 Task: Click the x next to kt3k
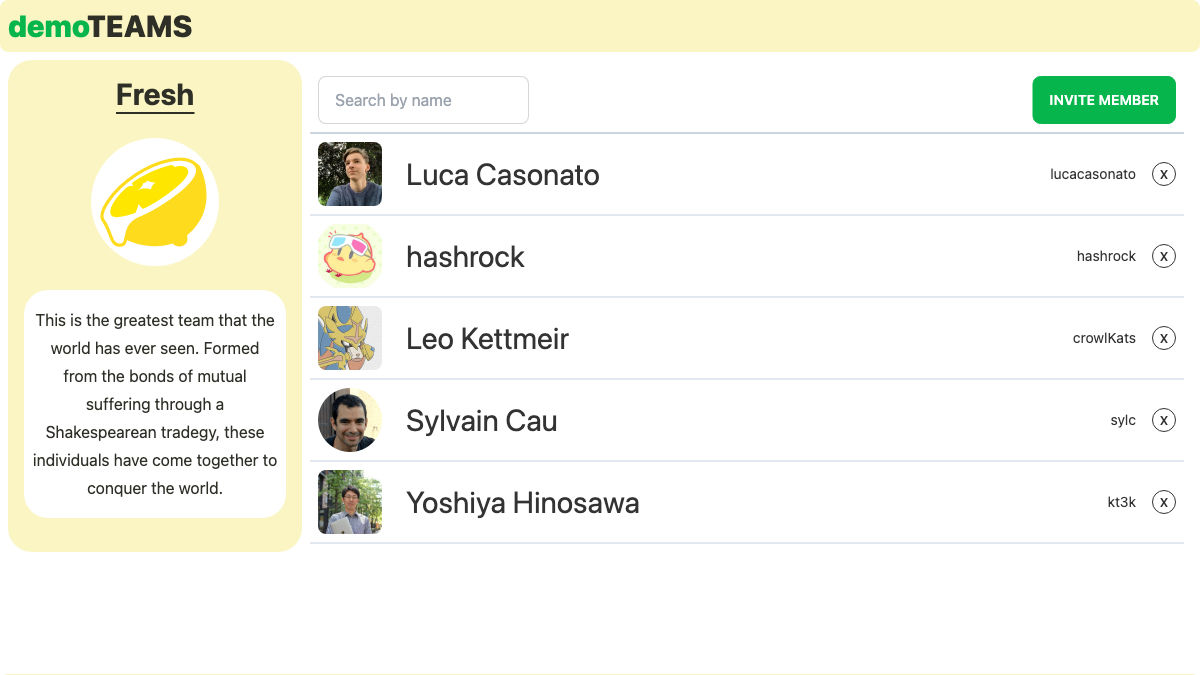pos(1164,502)
